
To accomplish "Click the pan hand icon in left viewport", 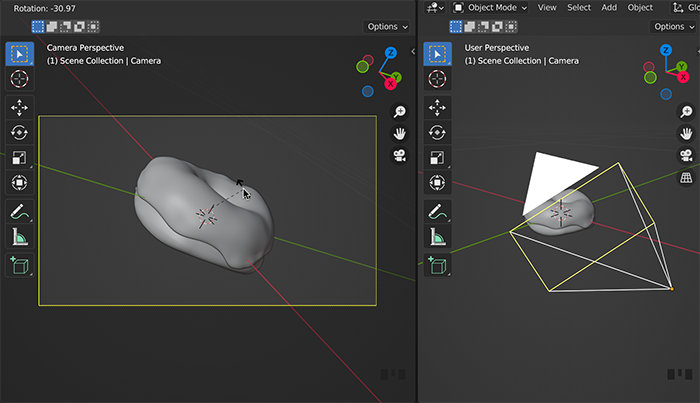I will click(x=400, y=133).
